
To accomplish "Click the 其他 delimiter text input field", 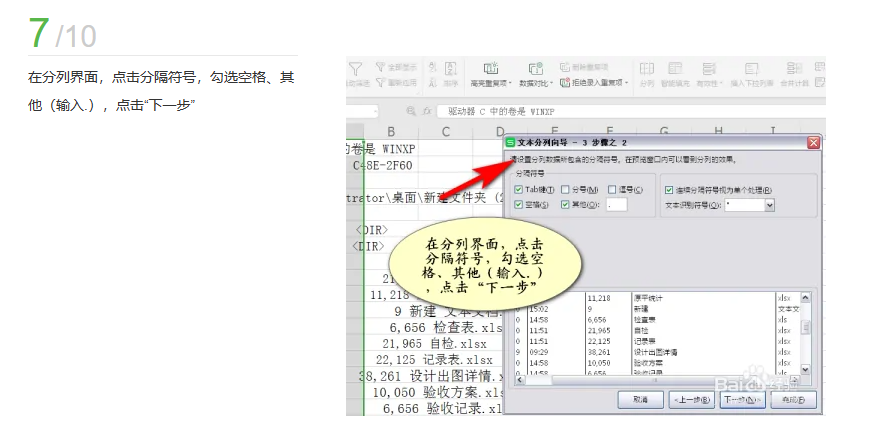I will pos(615,205).
